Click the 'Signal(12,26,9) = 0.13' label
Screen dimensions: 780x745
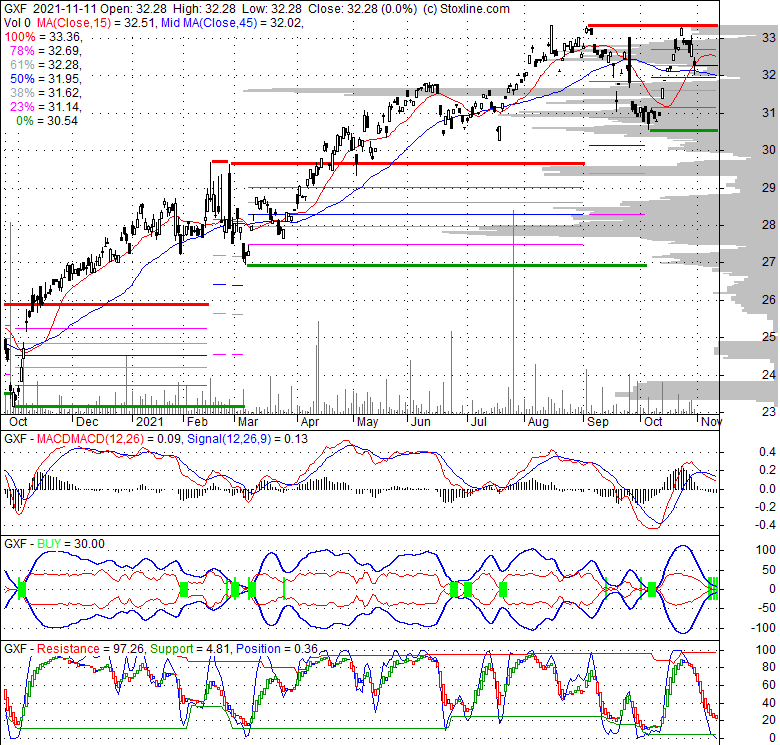click(247, 439)
